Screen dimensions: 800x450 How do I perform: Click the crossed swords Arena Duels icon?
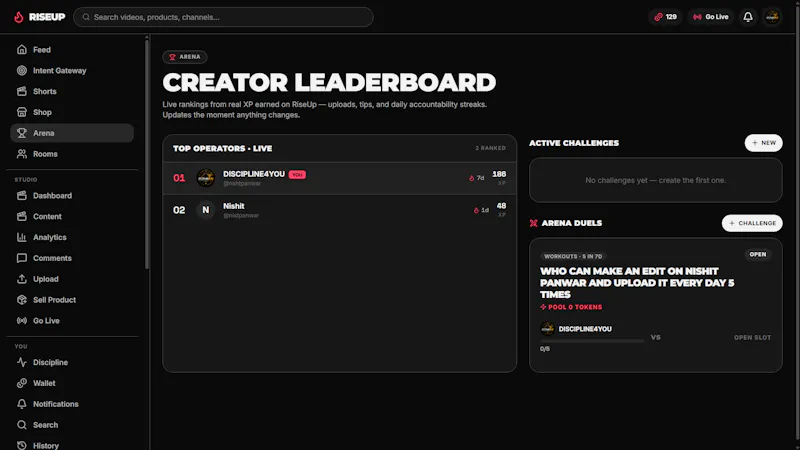(x=534, y=223)
